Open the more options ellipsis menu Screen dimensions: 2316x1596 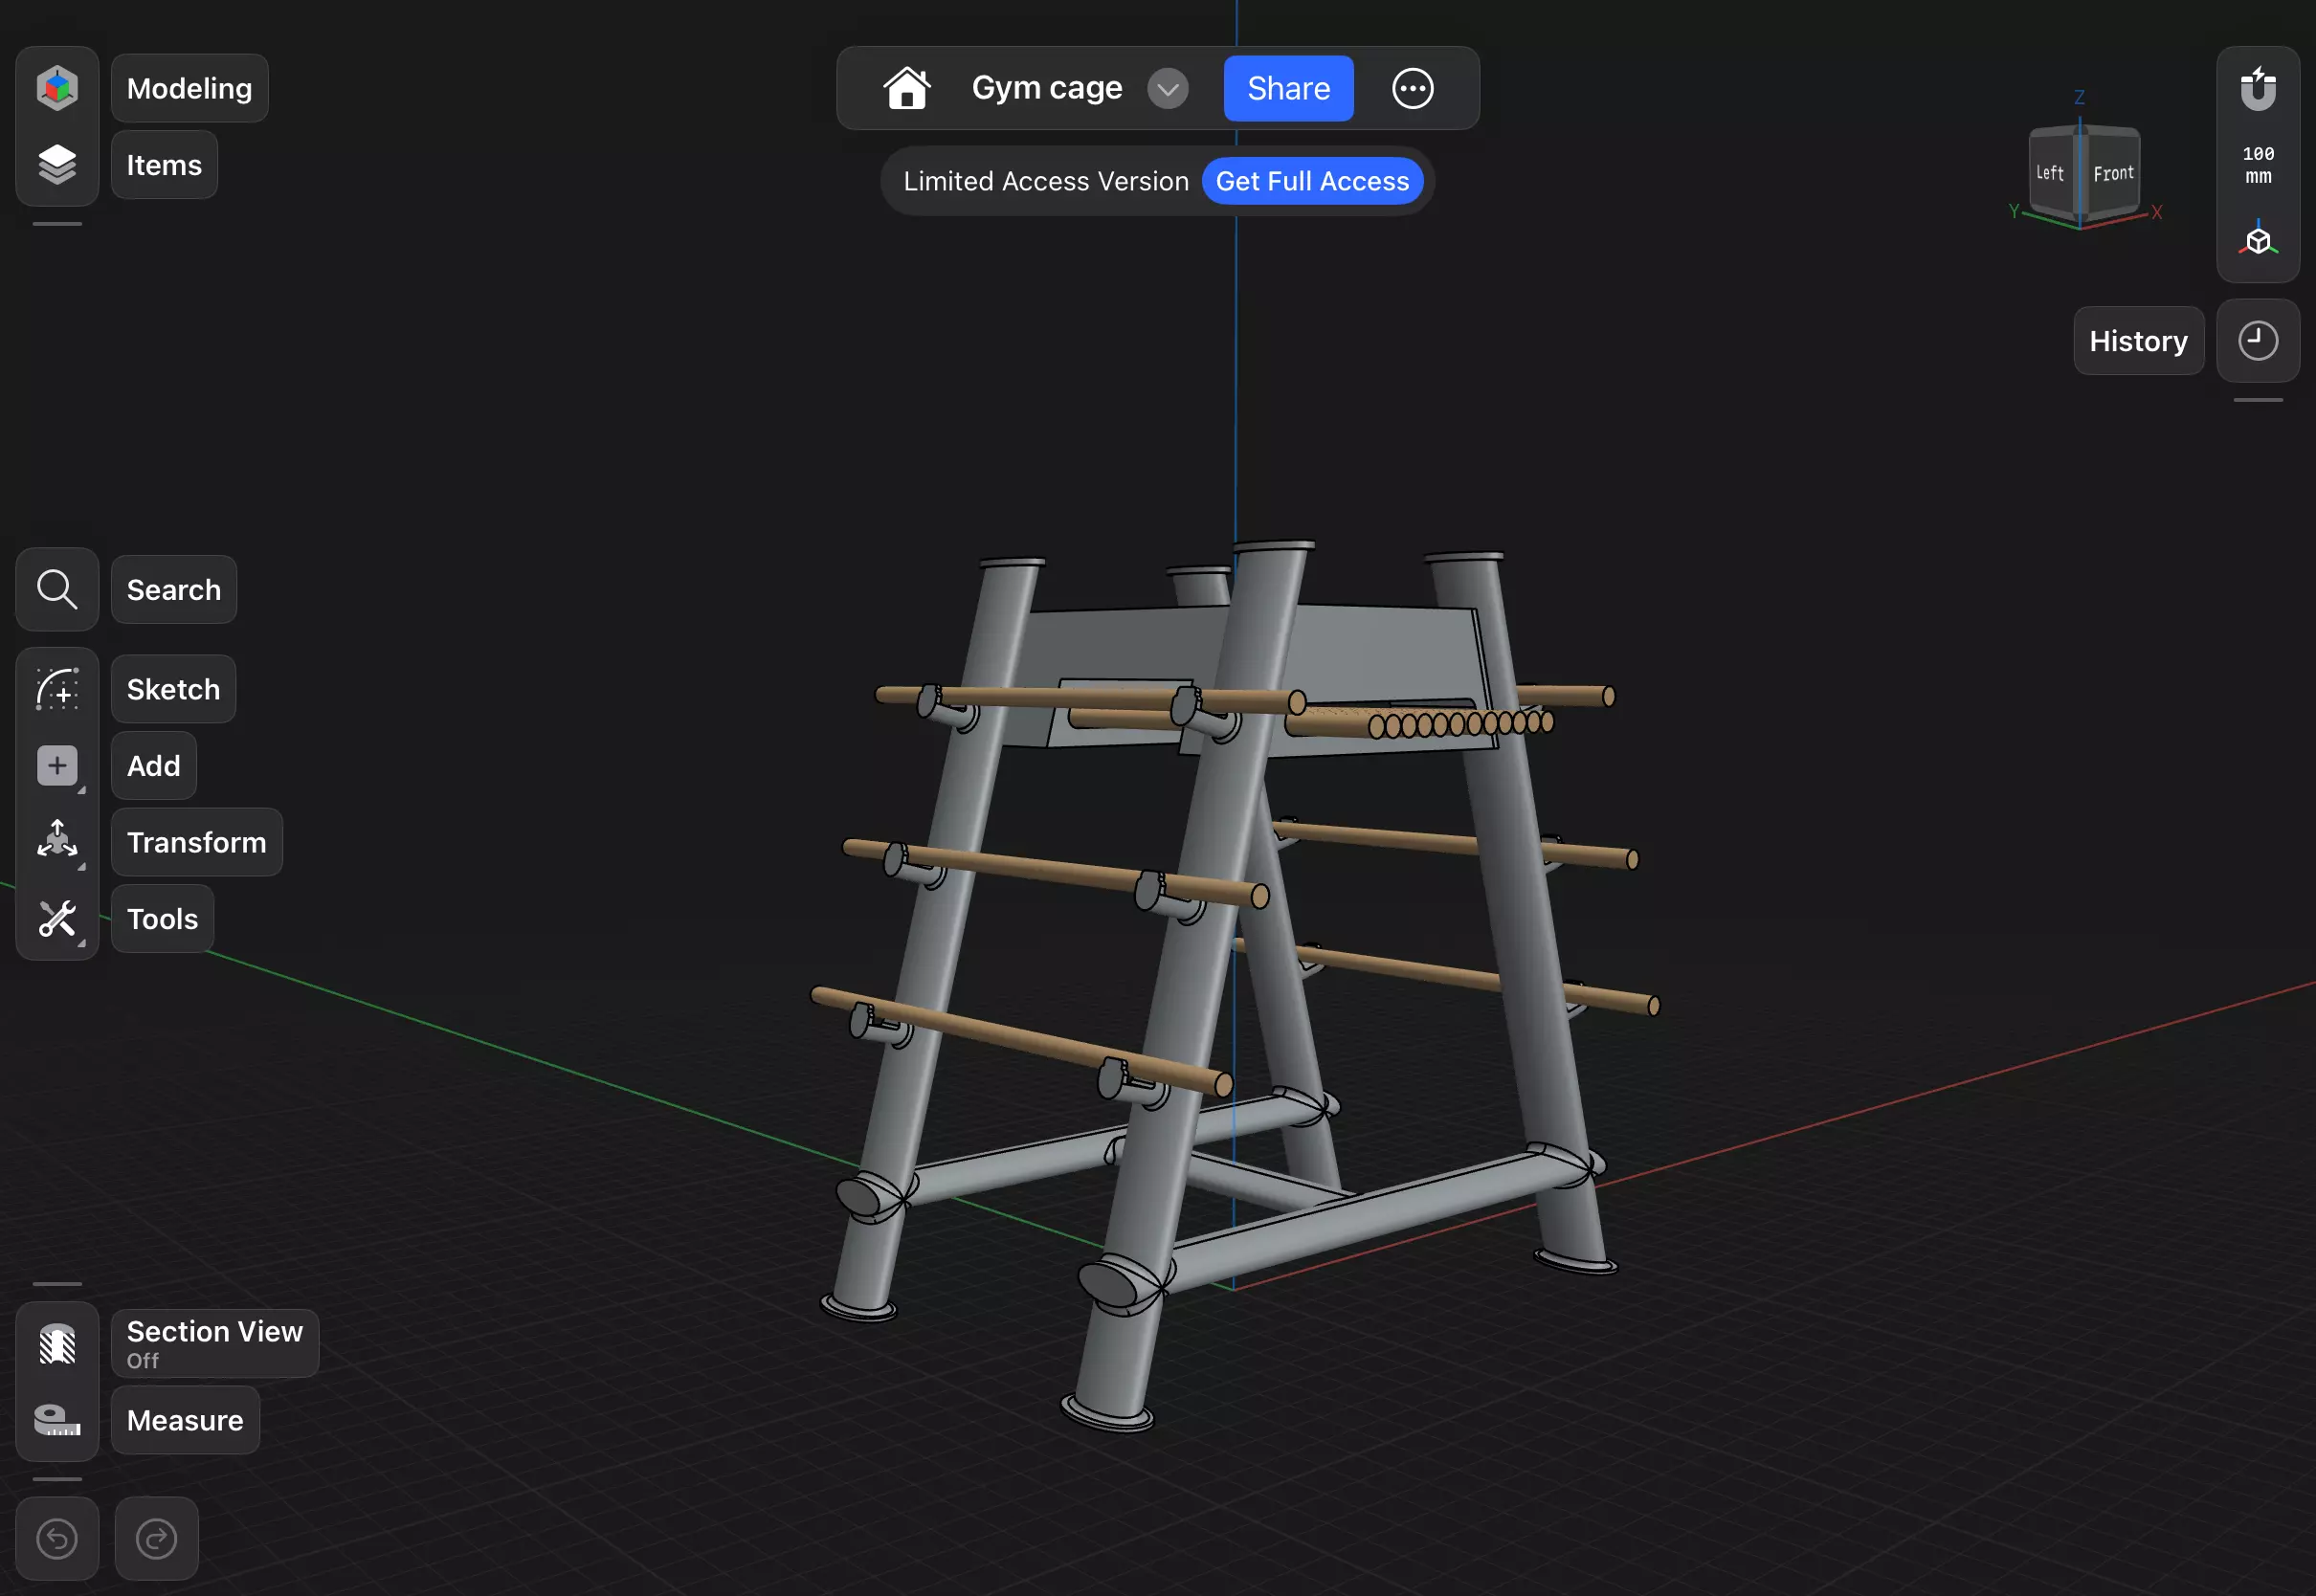point(1412,89)
